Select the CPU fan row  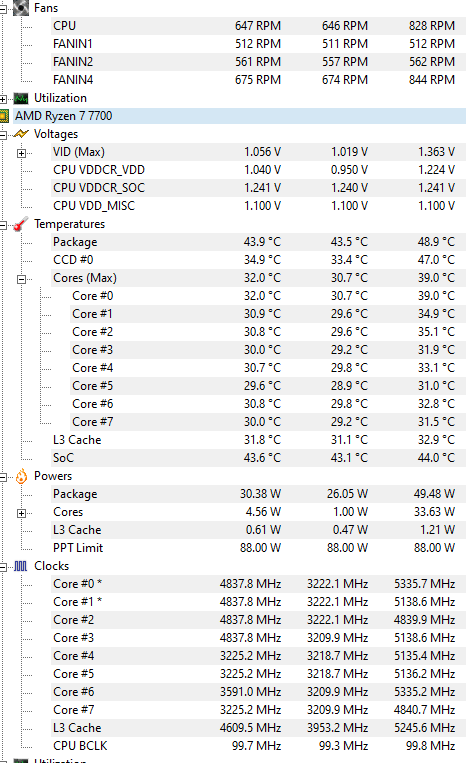(x=258, y=26)
